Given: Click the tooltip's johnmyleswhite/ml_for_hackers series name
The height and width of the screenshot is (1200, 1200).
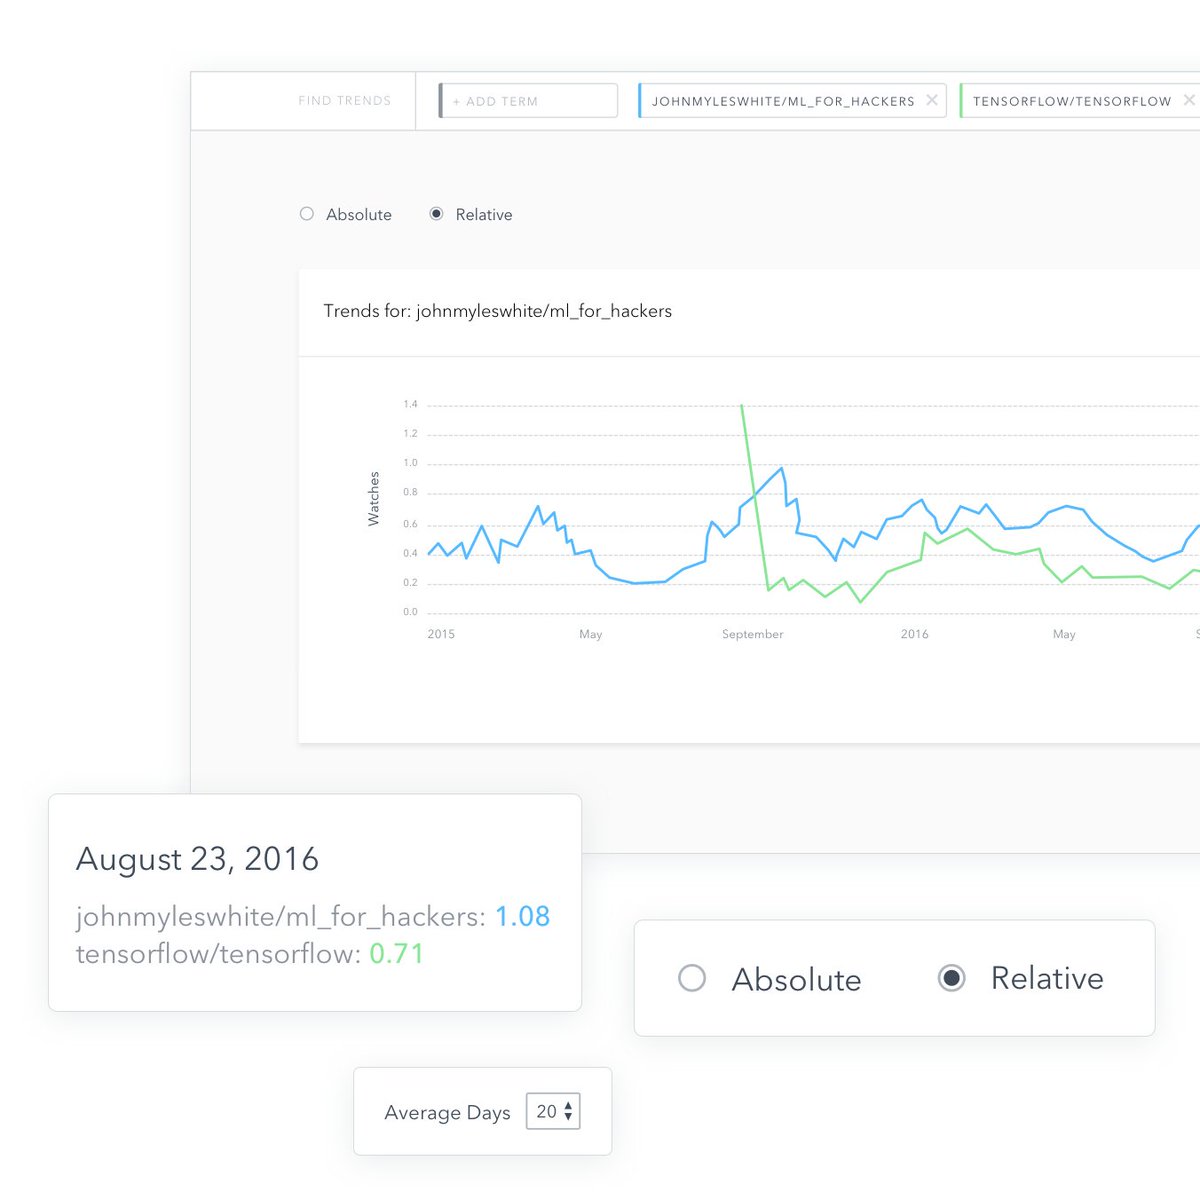Looking at the screenshot, I should pyautogui.click(x=281, y=916).
